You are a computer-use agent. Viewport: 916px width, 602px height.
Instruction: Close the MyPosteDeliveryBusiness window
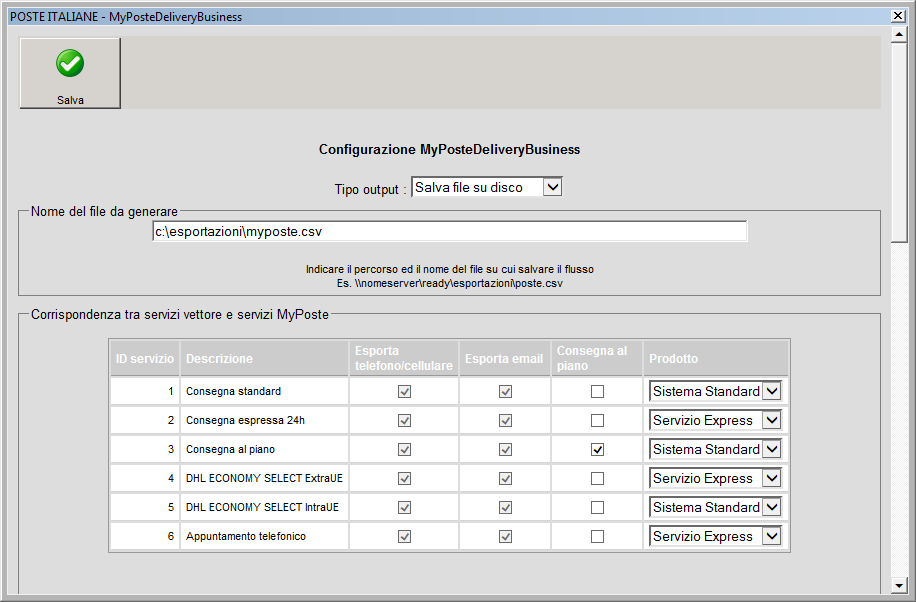(x=898, y=16)
